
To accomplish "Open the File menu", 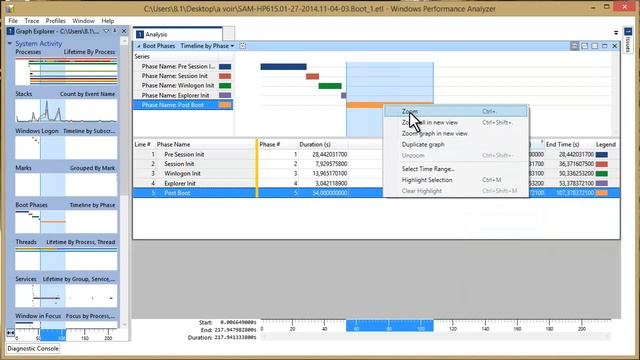I will (13, 21).
